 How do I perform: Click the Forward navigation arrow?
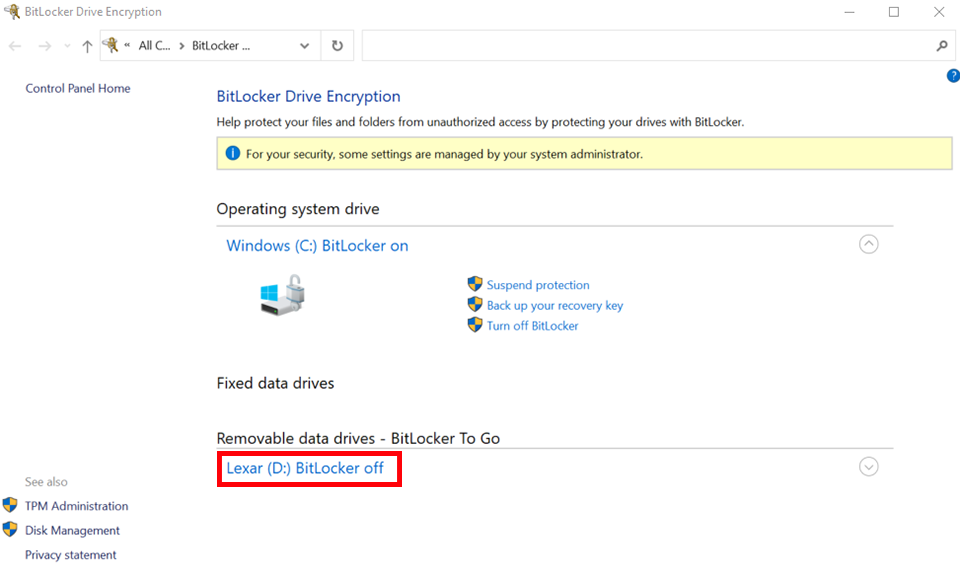click(44, 46)
